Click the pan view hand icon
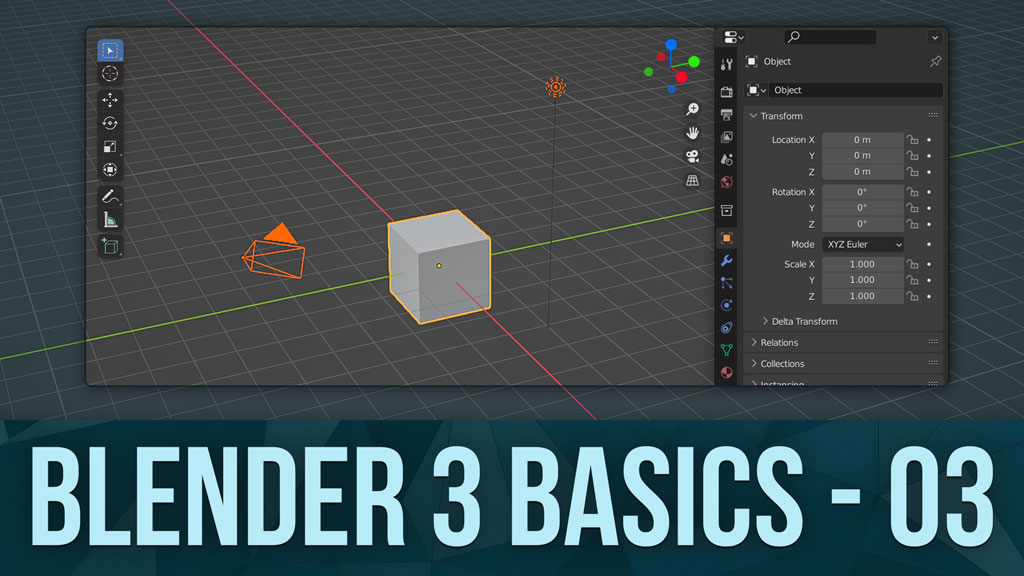The image size is (1024, 576). coord(692,133)
